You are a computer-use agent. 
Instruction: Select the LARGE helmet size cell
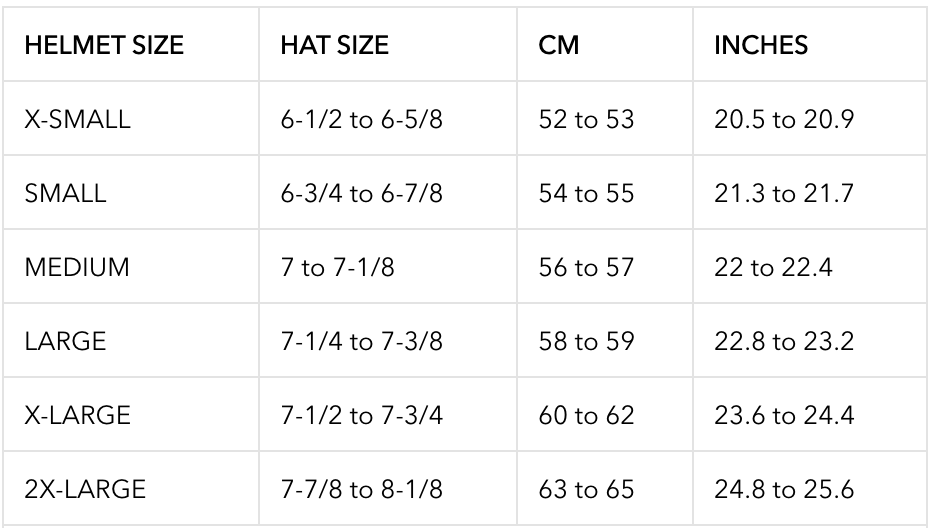coord(131,340)
